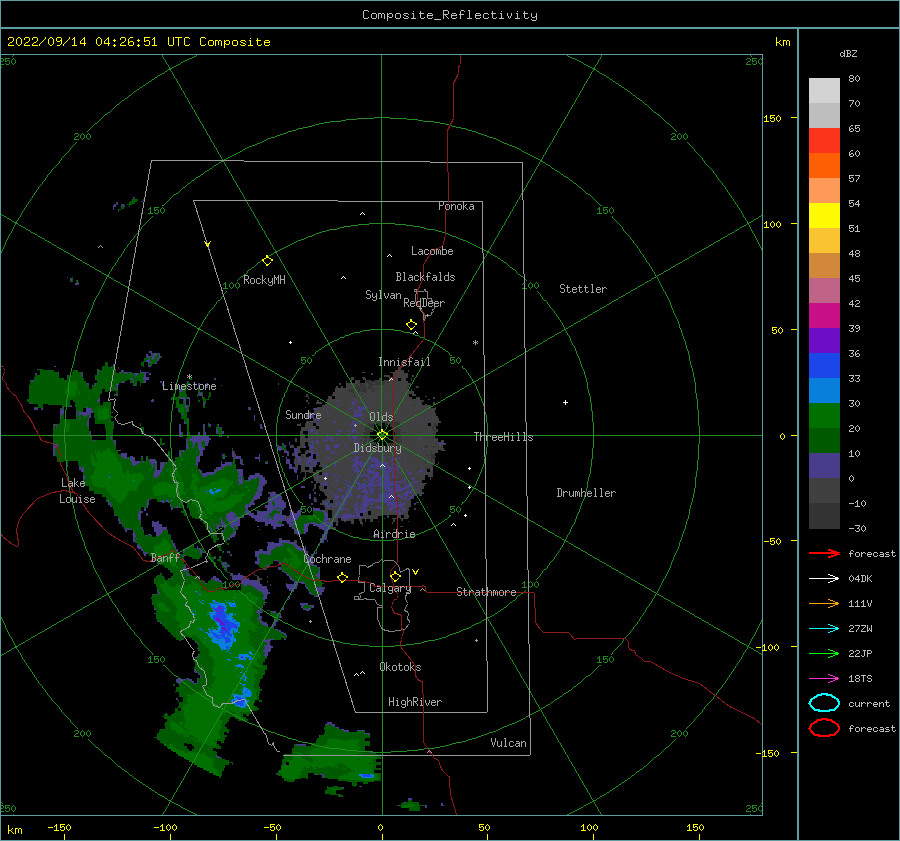Click the Stettler town label

tap(583, 289)
